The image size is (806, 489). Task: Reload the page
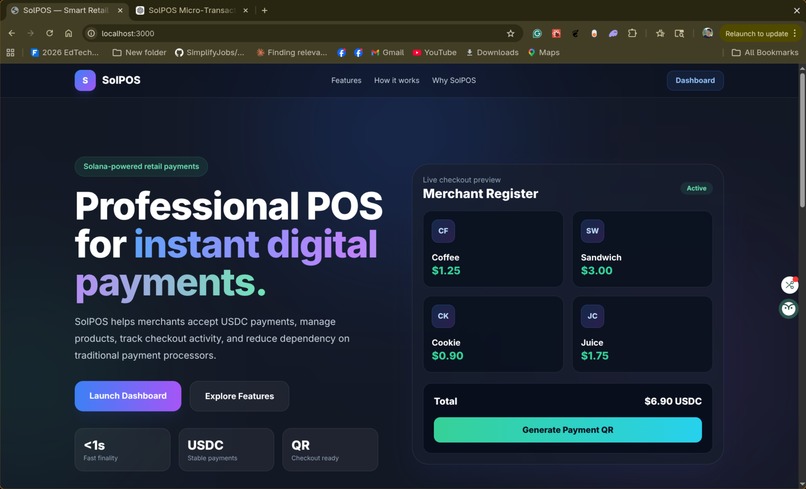pos(49,33)
